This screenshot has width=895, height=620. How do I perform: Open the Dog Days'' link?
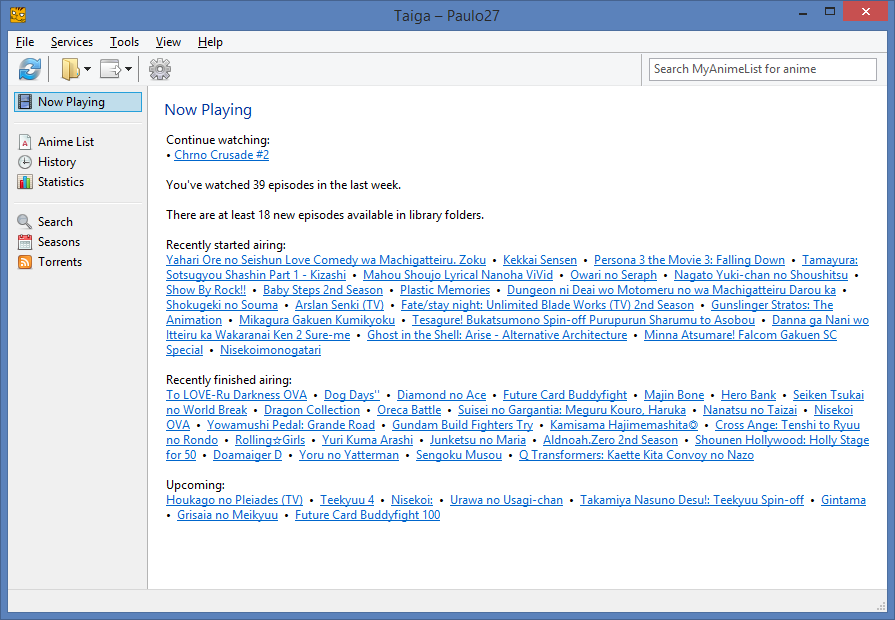352,394
